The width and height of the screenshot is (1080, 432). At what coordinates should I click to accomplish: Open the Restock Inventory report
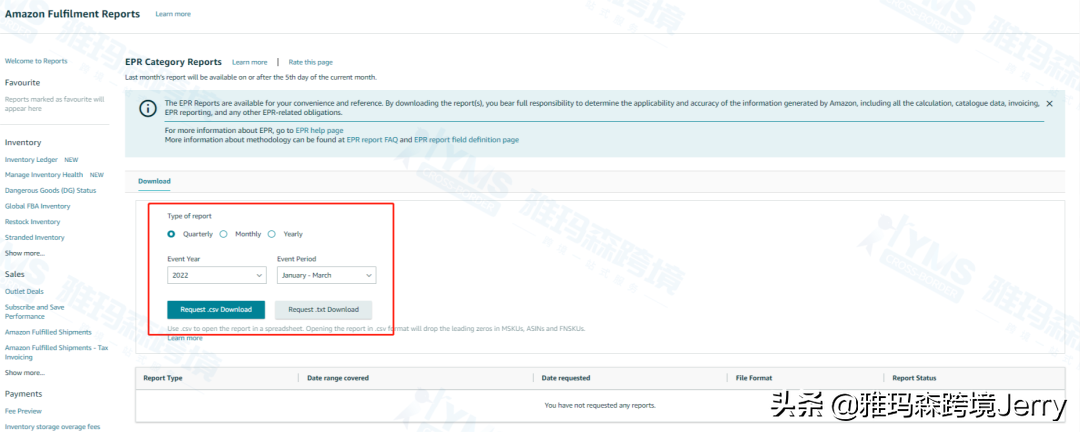32,222
